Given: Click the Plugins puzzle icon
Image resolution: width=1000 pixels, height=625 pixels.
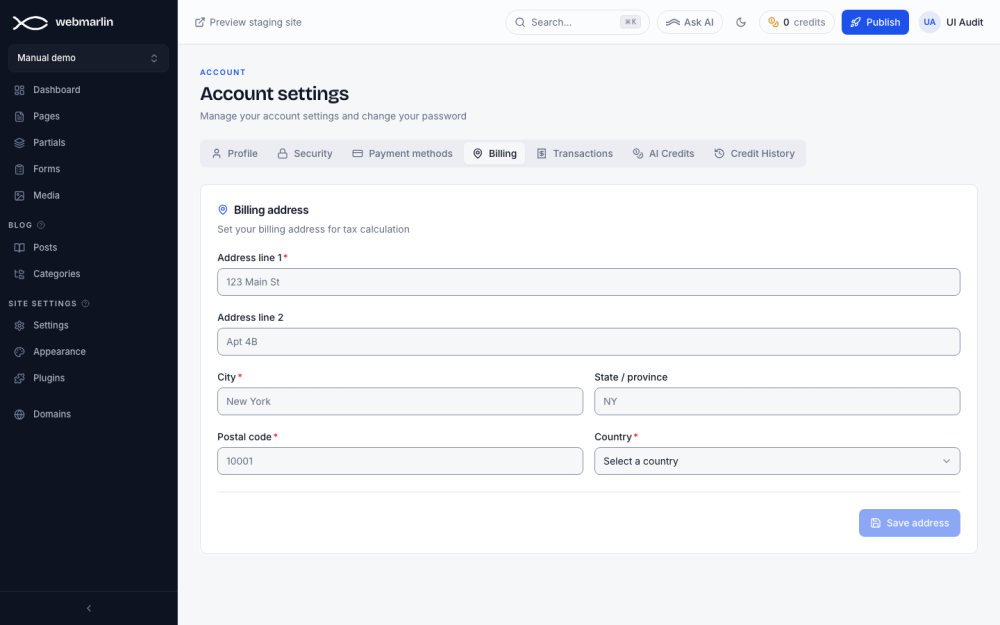Looking at the screenshot, I should coord(20,378).
